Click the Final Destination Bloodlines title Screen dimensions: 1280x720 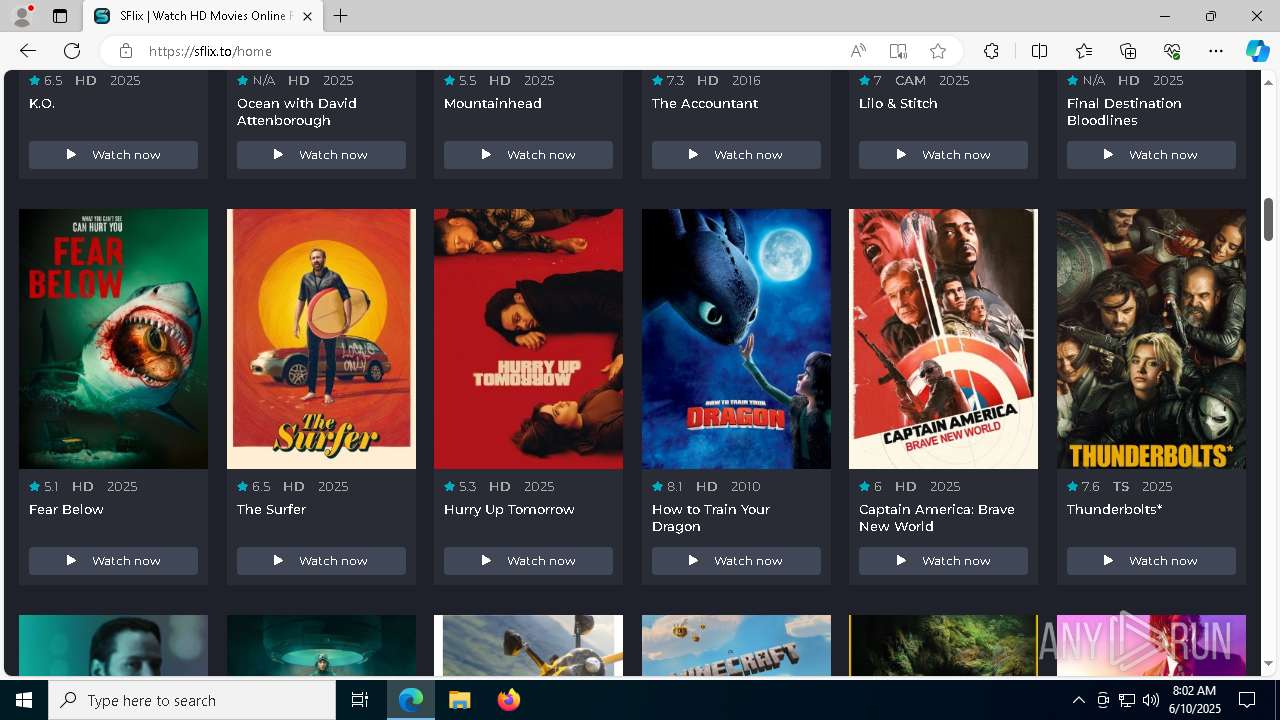pos(1124,111)
